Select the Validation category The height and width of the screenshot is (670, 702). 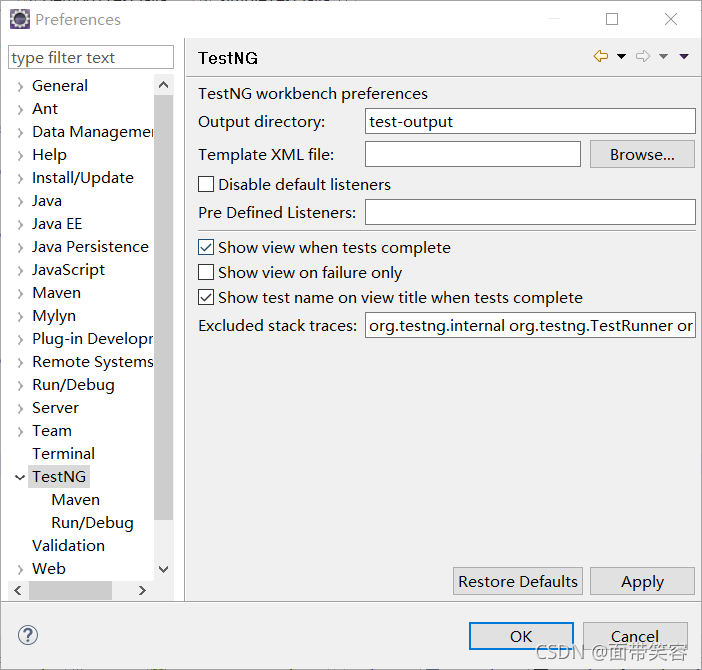tap(68, 546)
